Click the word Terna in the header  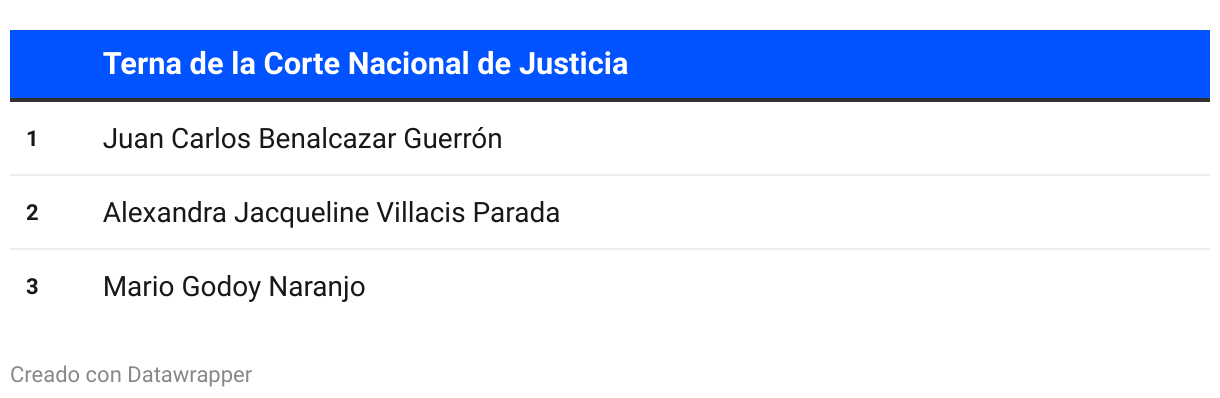point(138,64)
